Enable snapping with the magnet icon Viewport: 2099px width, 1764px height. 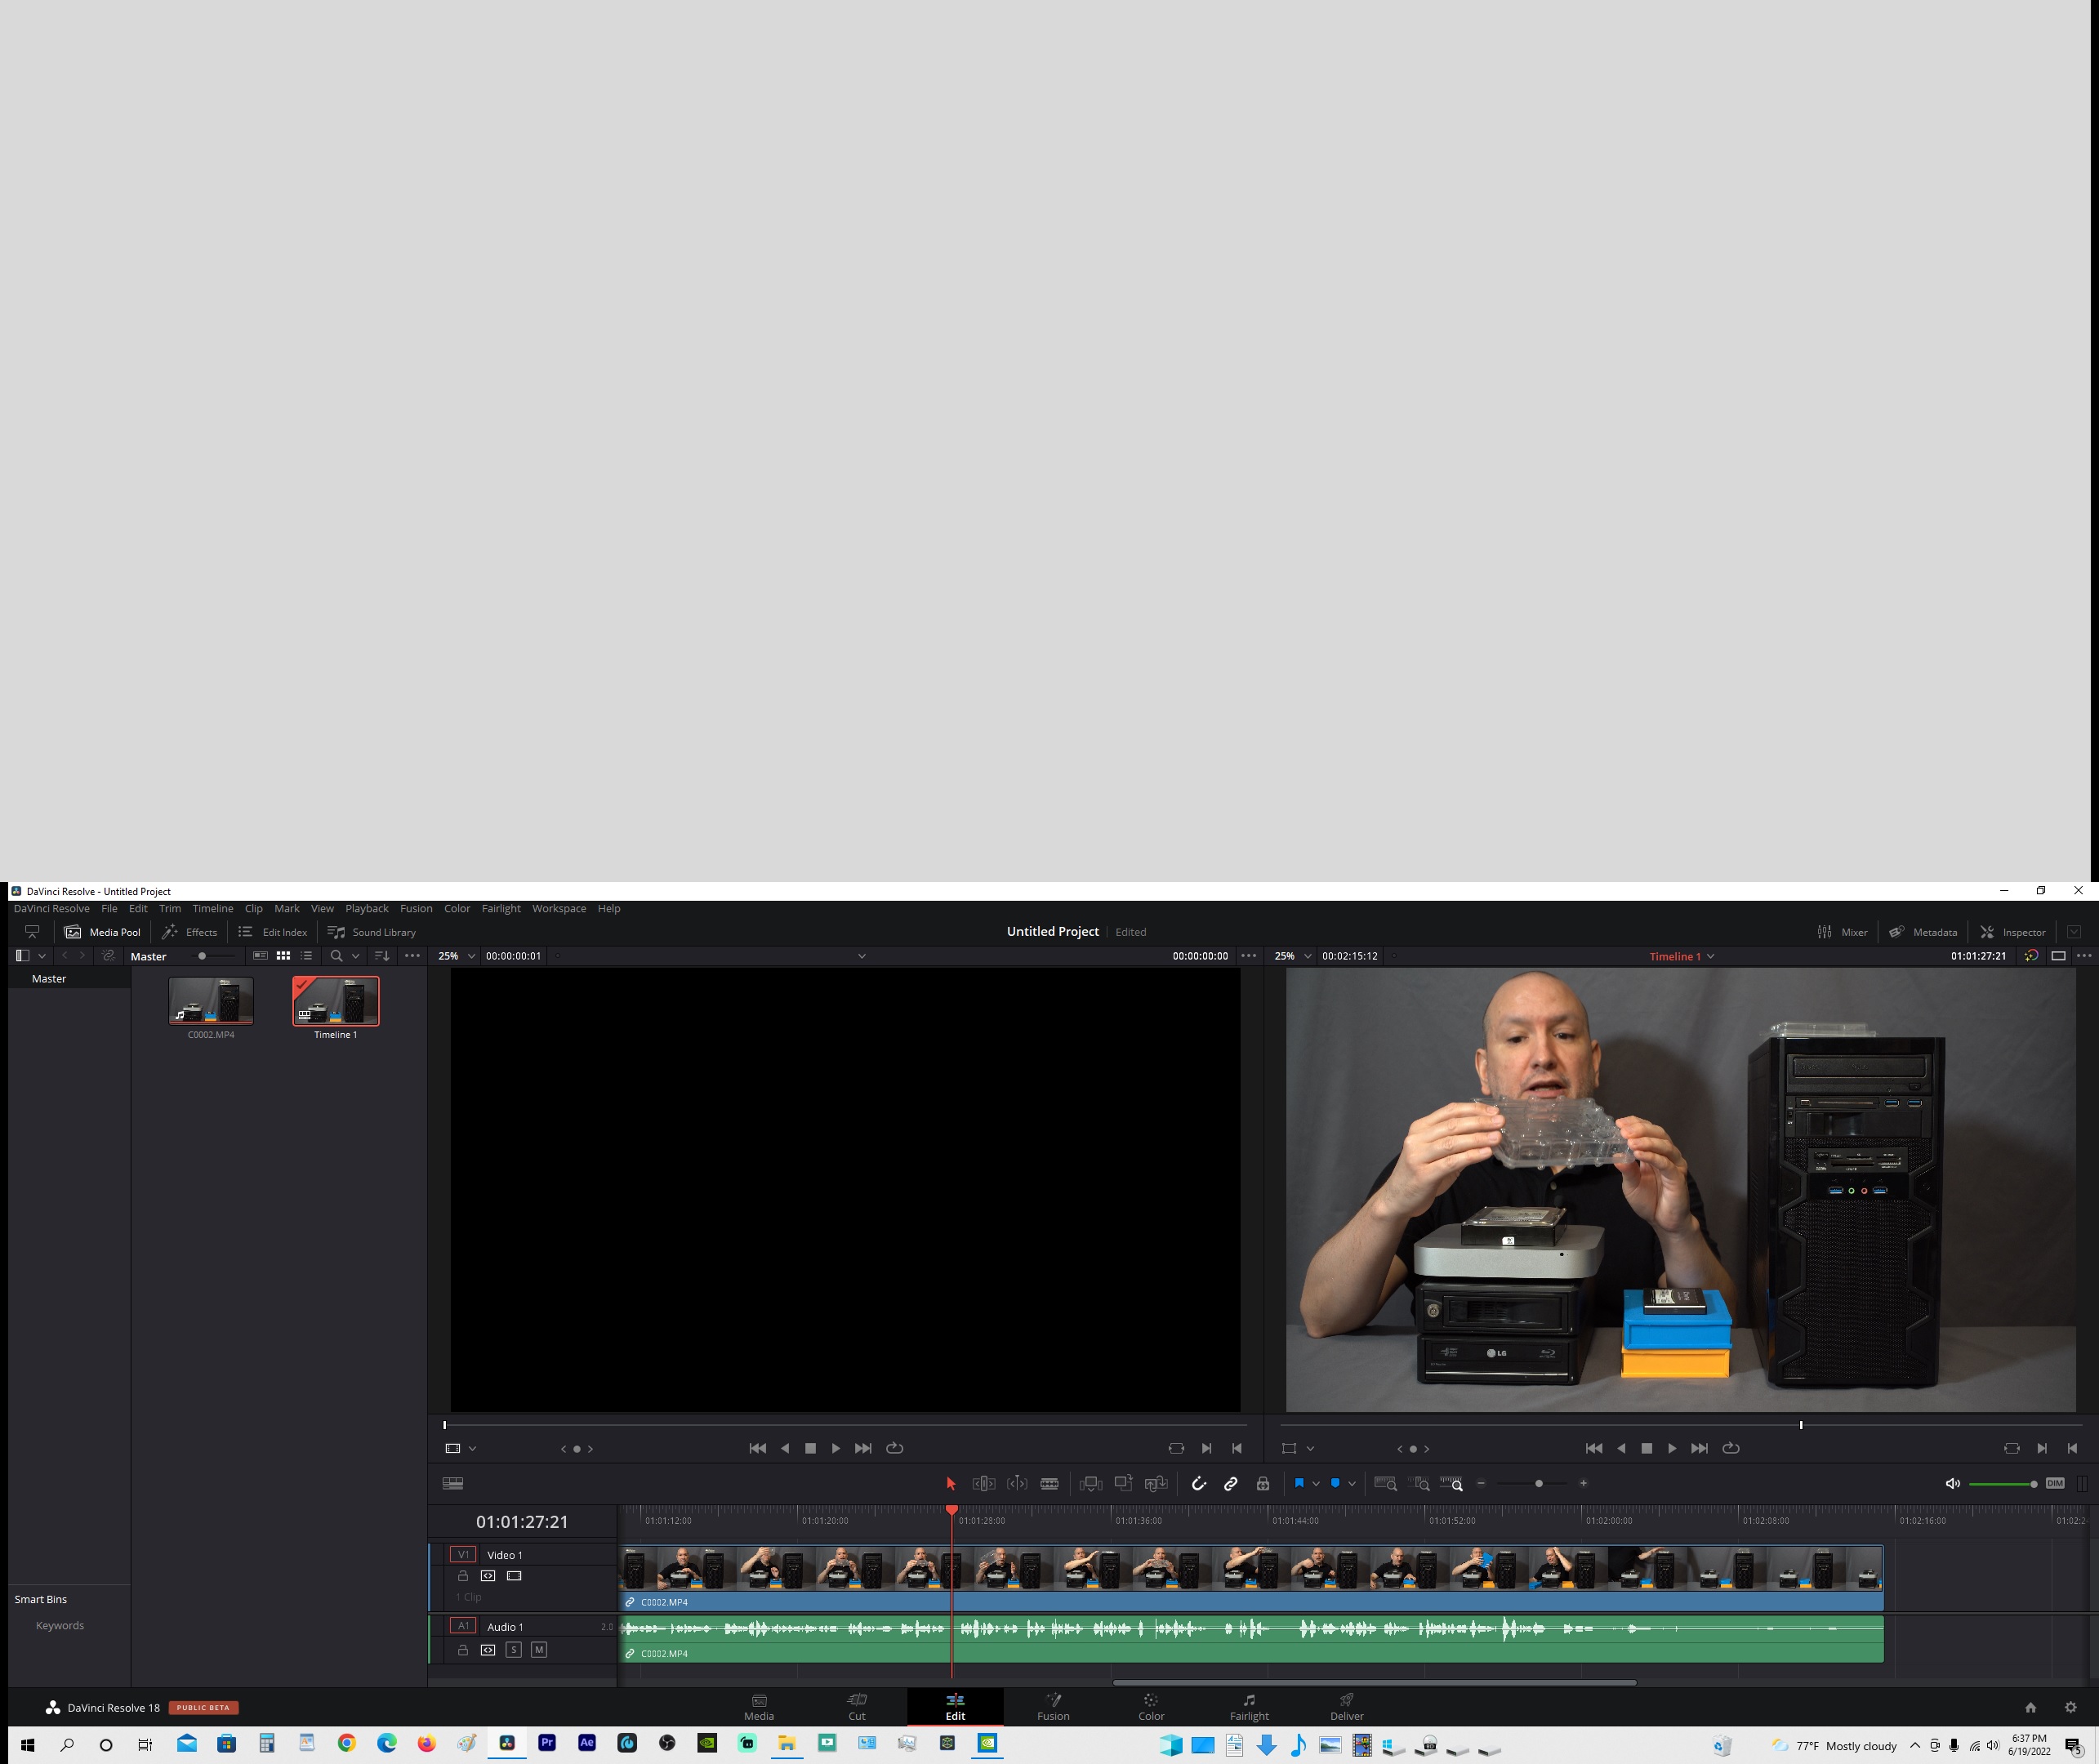(1200, 1484)
